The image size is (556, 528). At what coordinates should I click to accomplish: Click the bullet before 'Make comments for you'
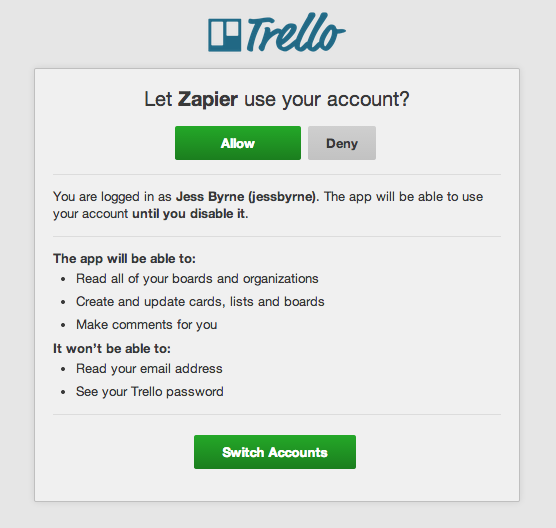(x=63, y=325)
